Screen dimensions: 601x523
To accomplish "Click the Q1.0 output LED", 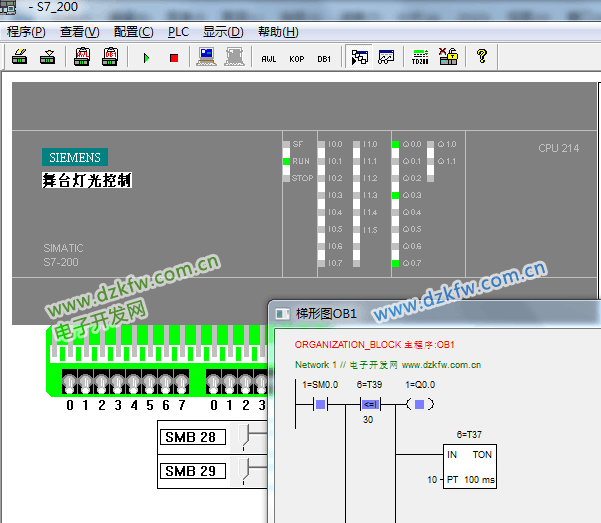I will pyautogui.click(x=430, y=144).
